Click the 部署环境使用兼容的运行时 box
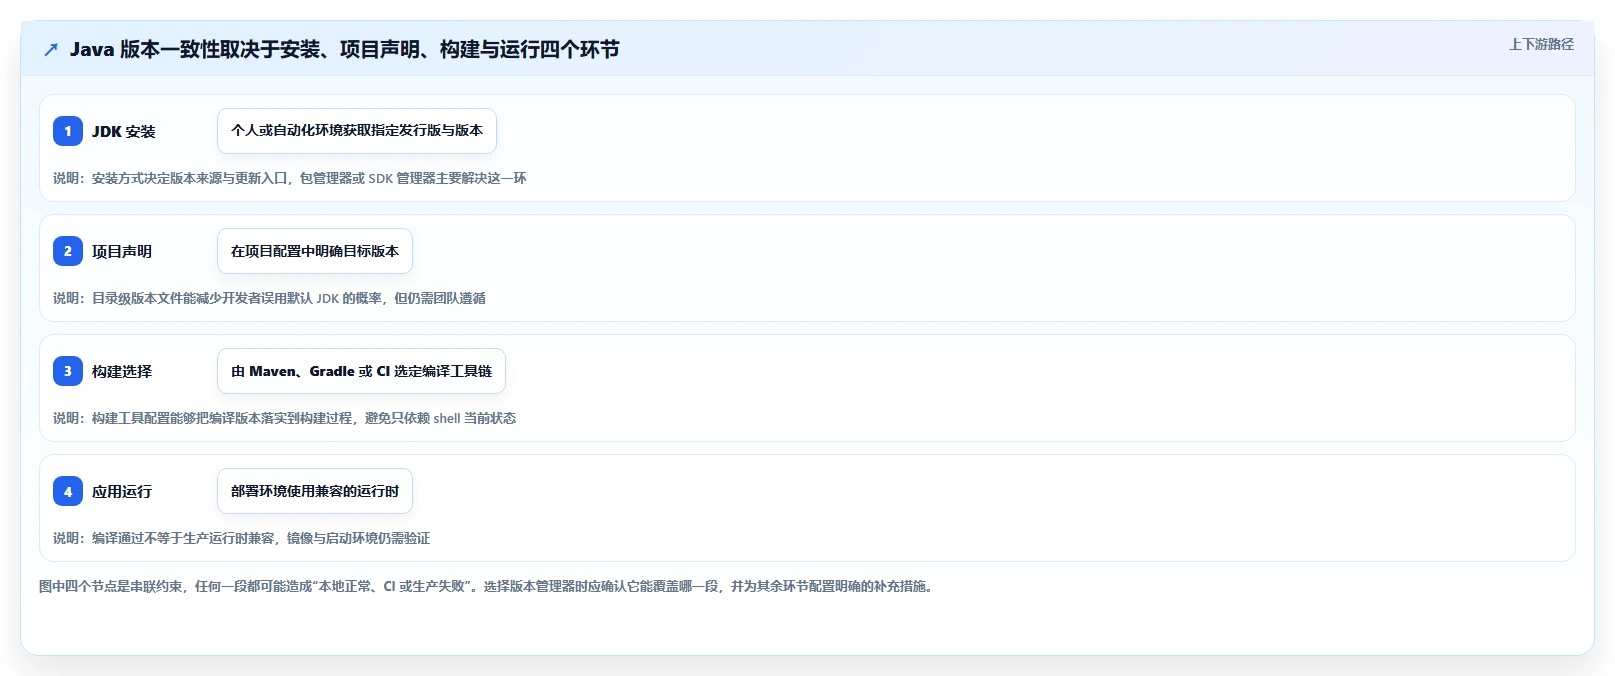The width and height of the screenshot is (1615, 676). (x=315, y=491)
